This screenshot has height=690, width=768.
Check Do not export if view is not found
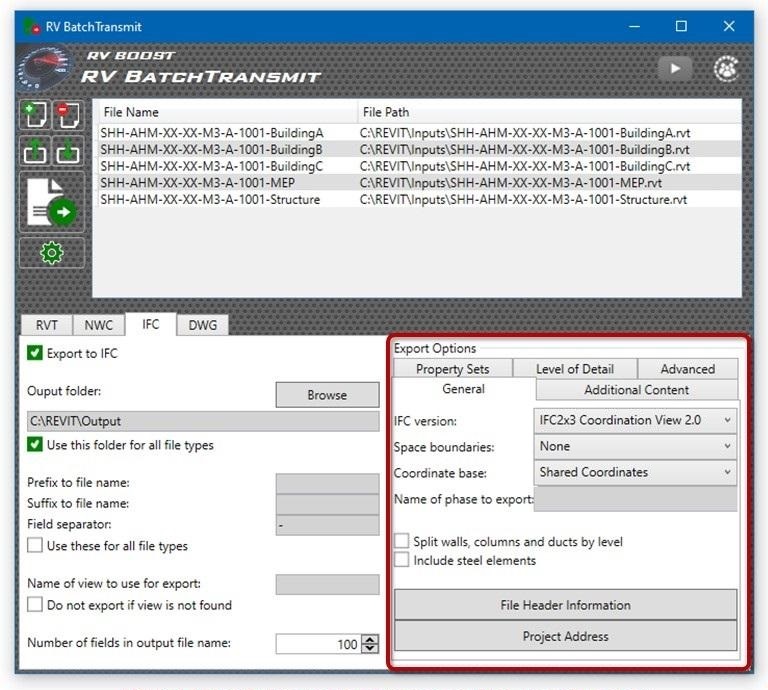click(35, 604)
